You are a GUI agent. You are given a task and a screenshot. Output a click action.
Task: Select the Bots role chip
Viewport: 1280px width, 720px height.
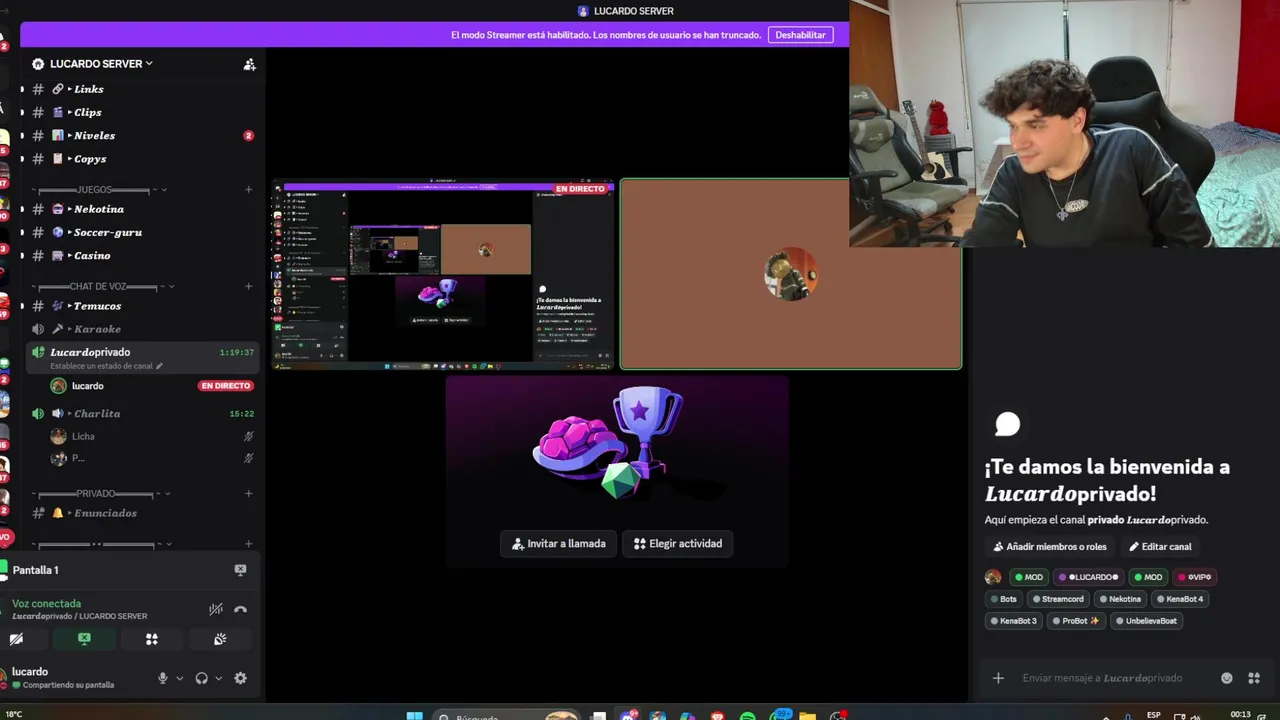click(x=1003, y=599)
